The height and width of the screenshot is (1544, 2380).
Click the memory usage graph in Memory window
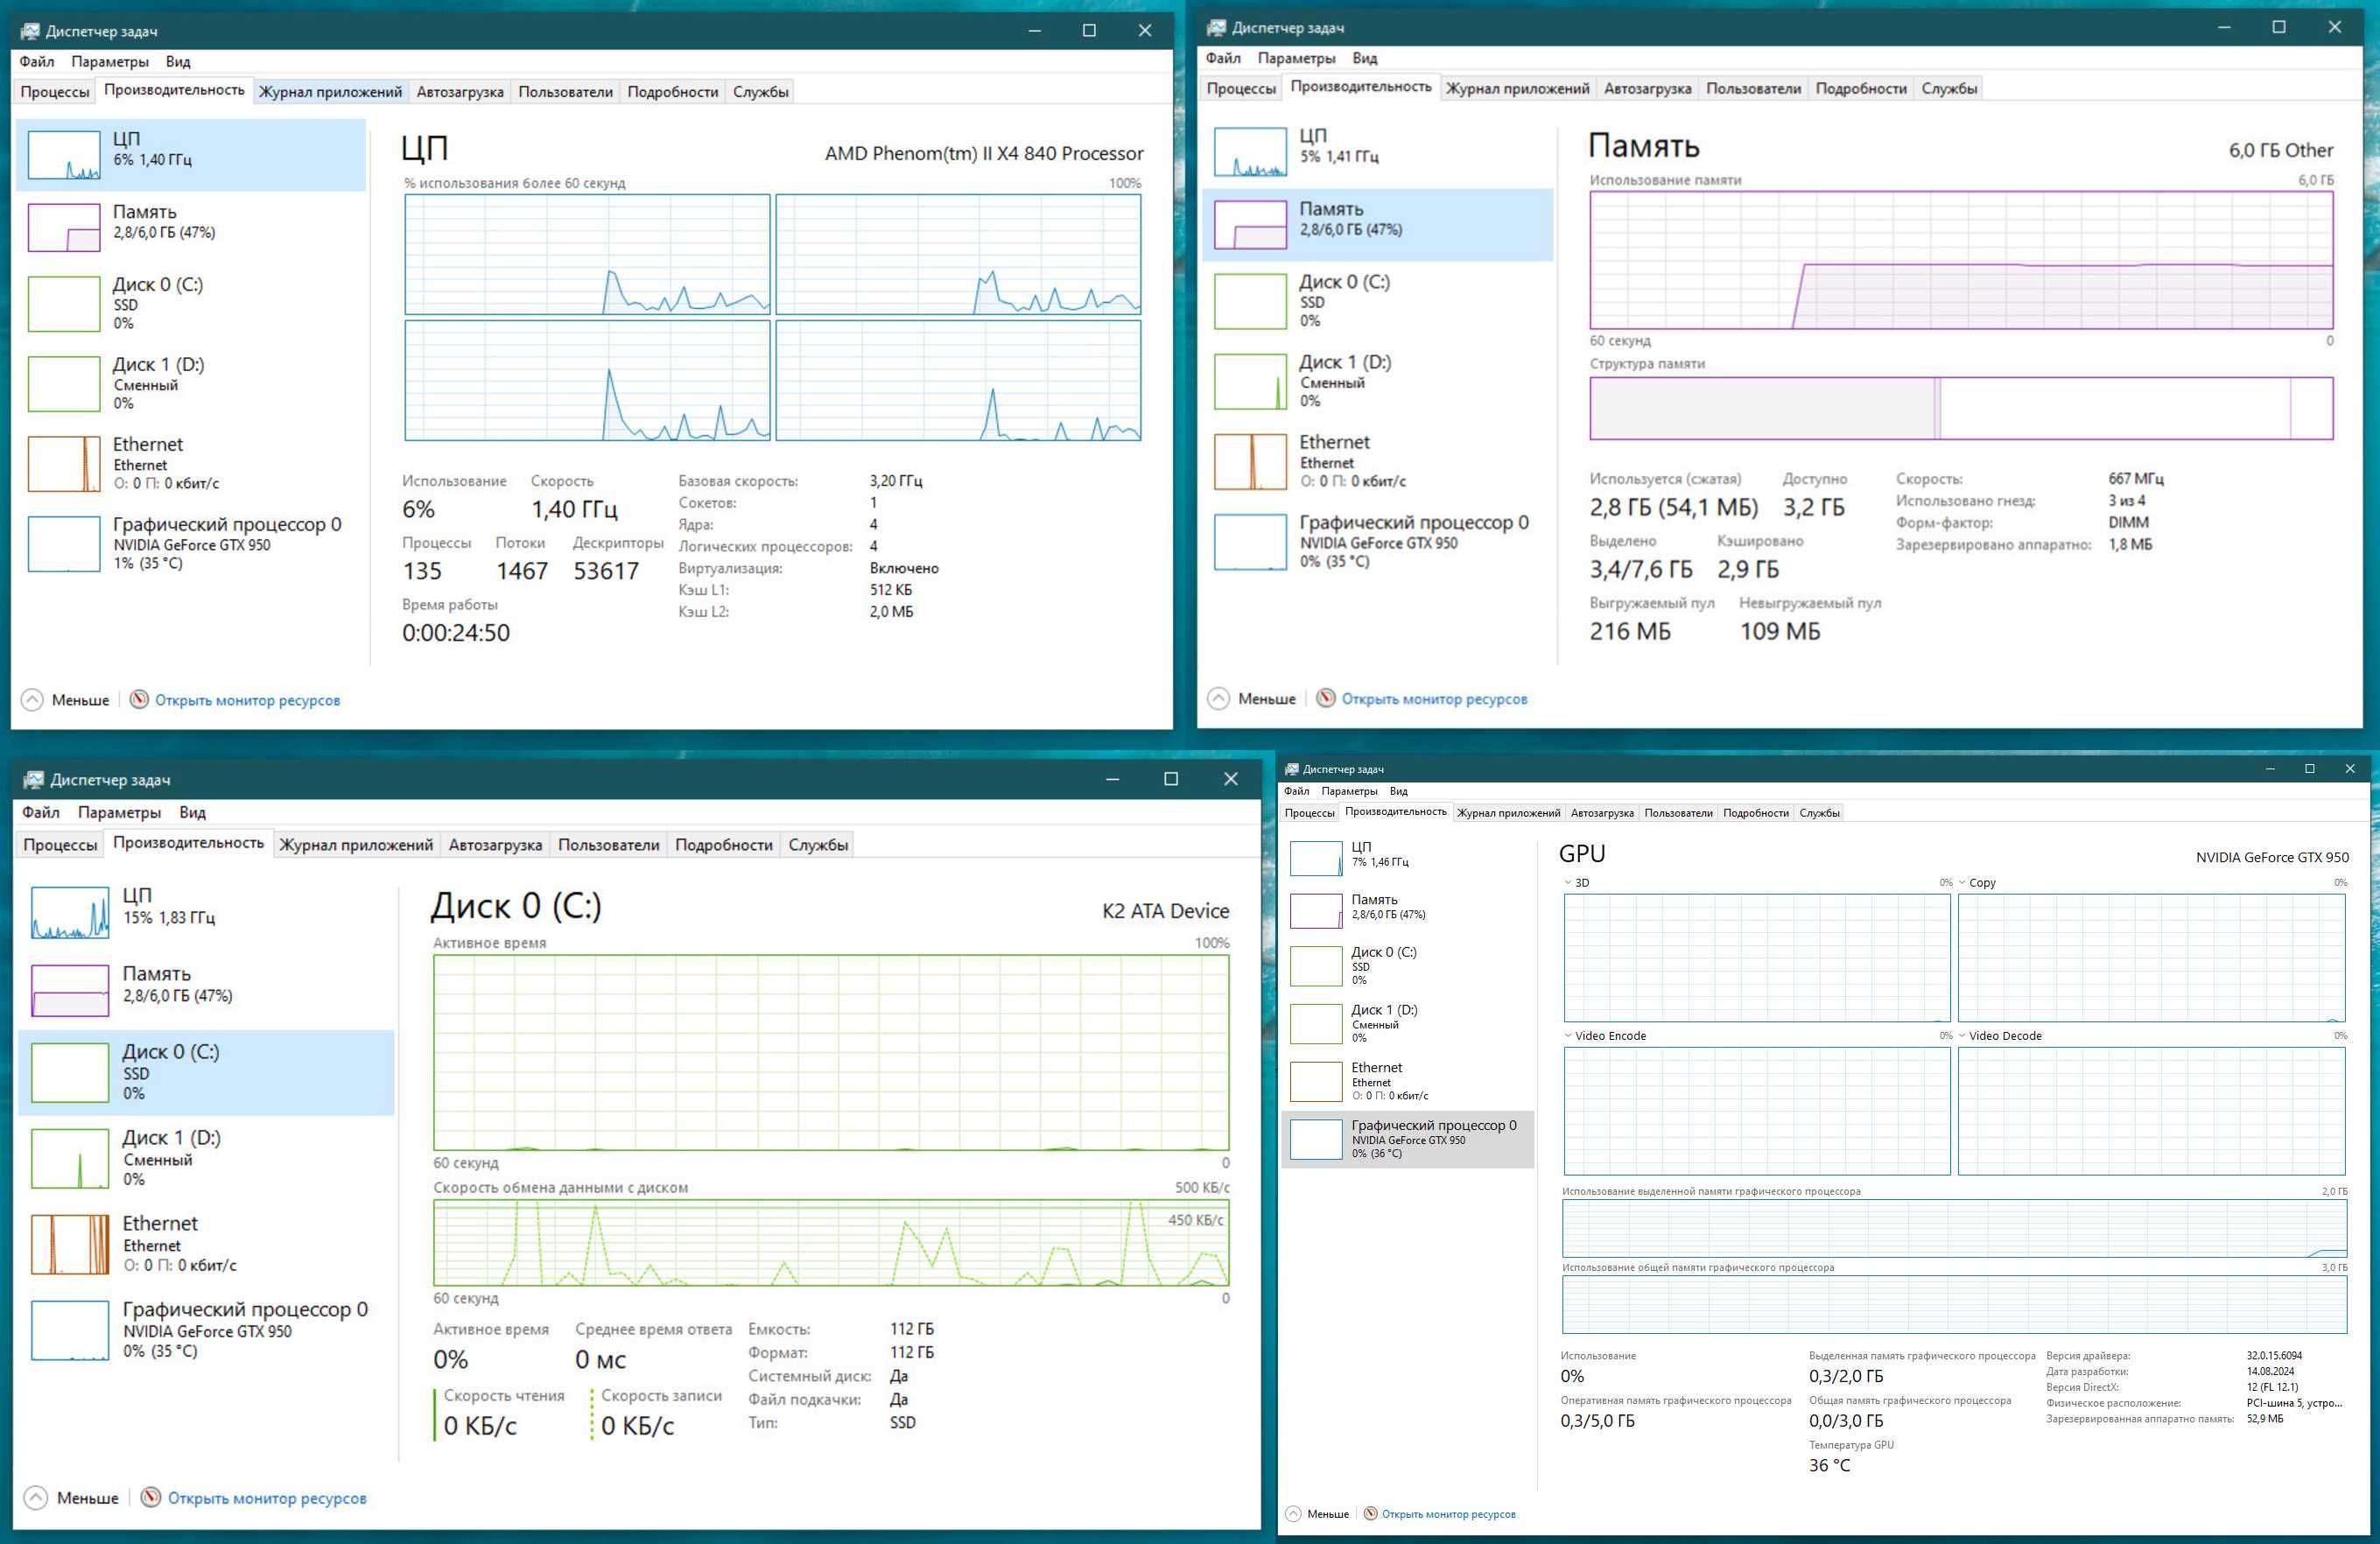[x=1961, y=260]
